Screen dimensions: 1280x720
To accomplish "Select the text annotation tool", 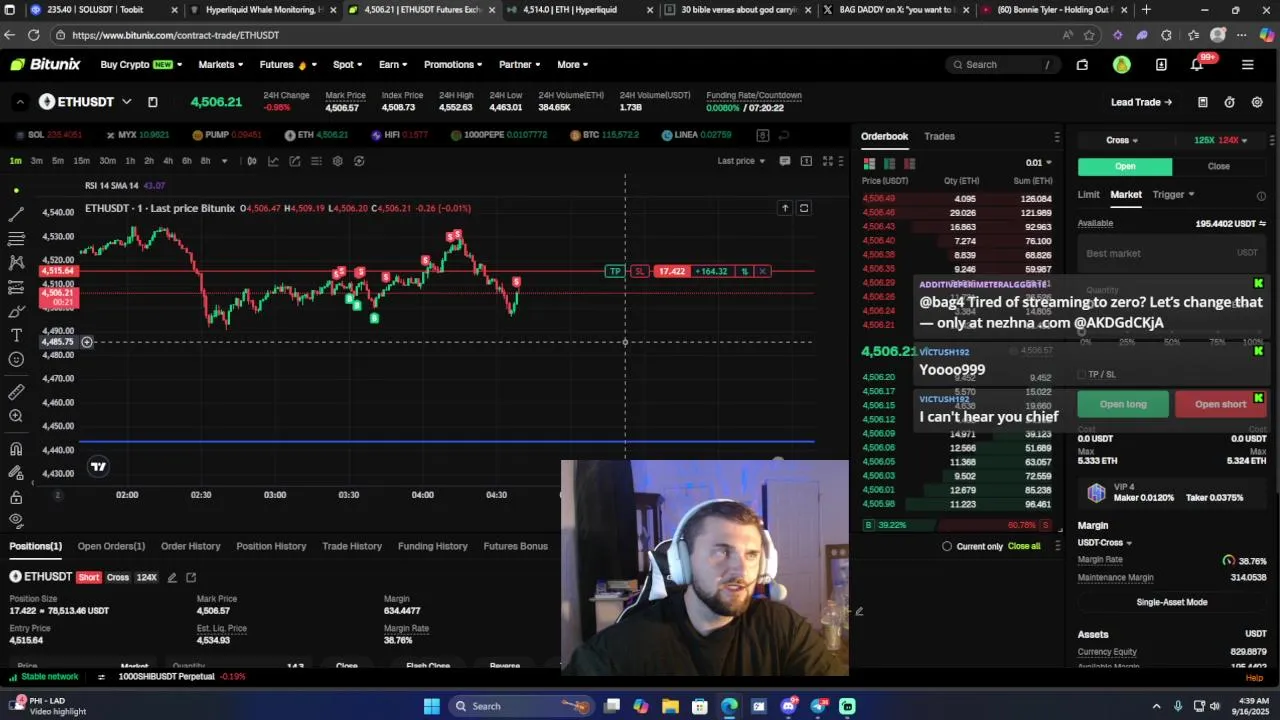I will (x=16, y=335).
